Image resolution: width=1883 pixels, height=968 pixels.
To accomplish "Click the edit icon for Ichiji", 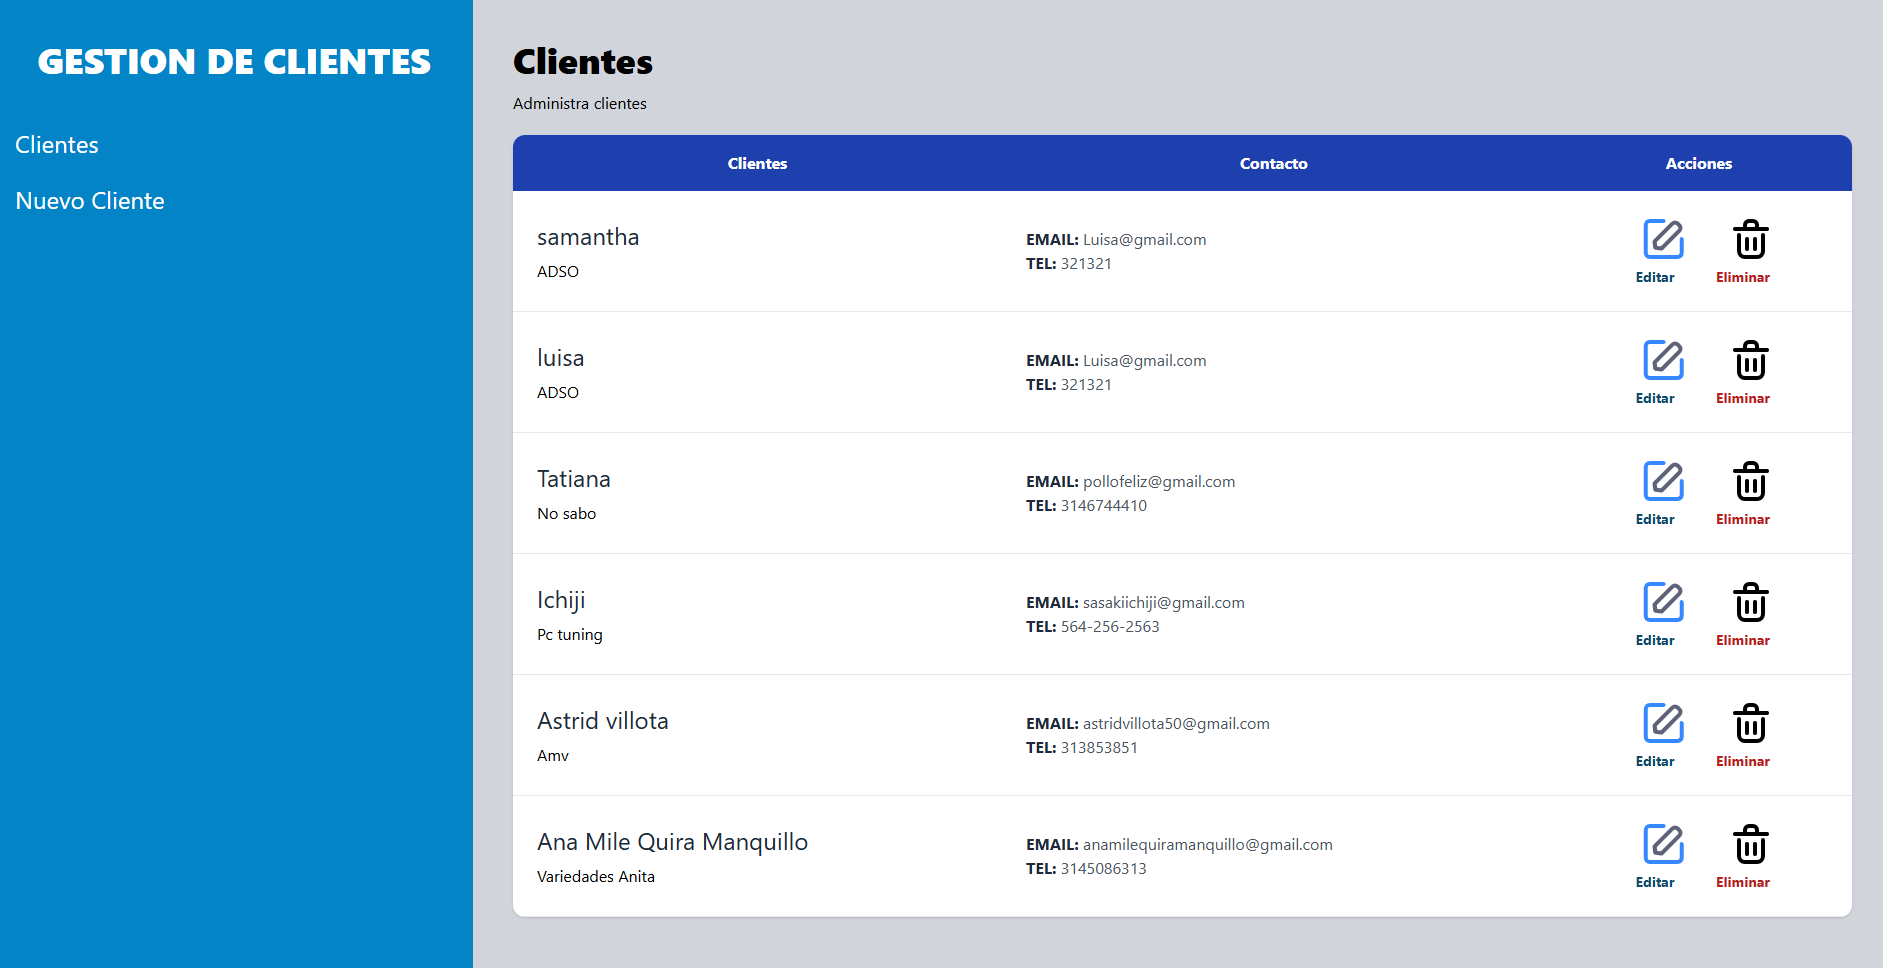I will [1663, 602].
